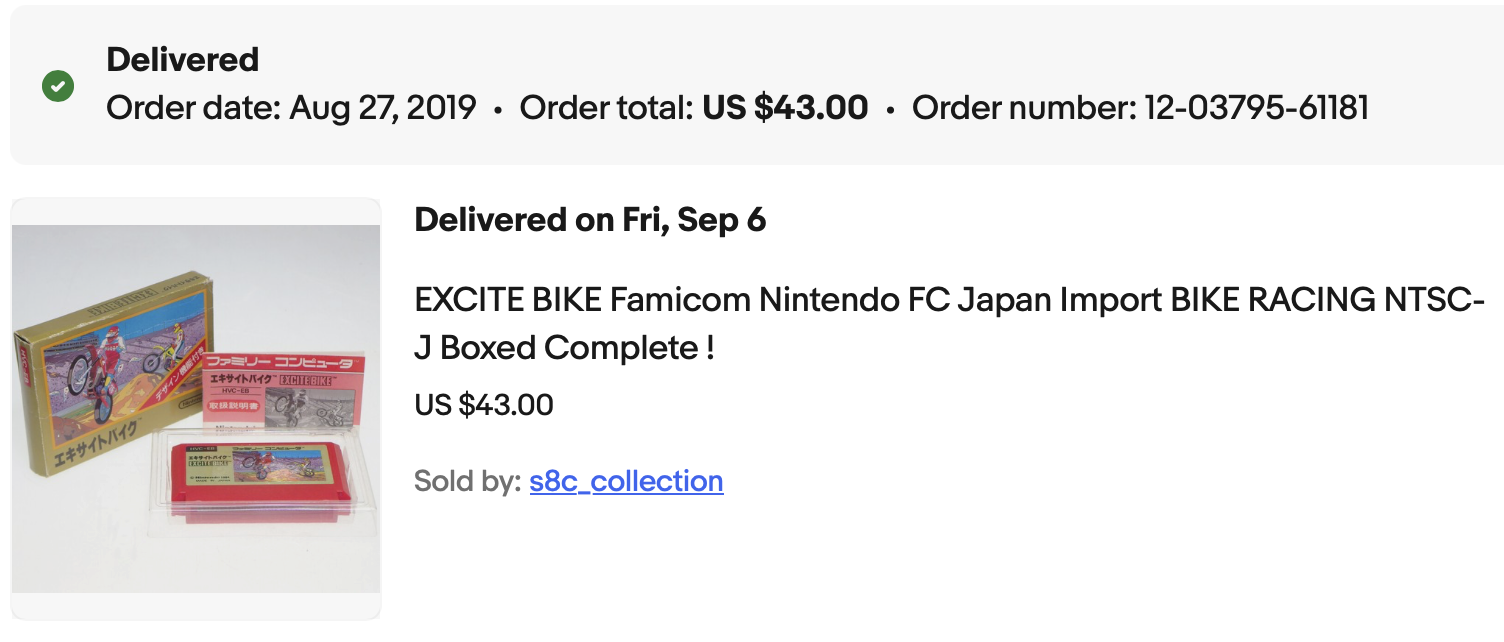This screenshot has height=642, width=1504.
Task: Click 'Delivered on Fri, Sep 6' text
Action: coord(590,220)
